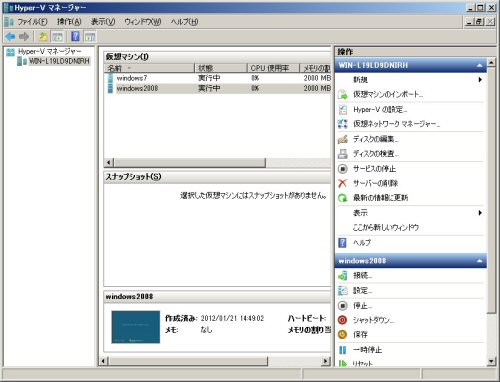Click windows2008 2000 MB memory cell

(317, 88)
